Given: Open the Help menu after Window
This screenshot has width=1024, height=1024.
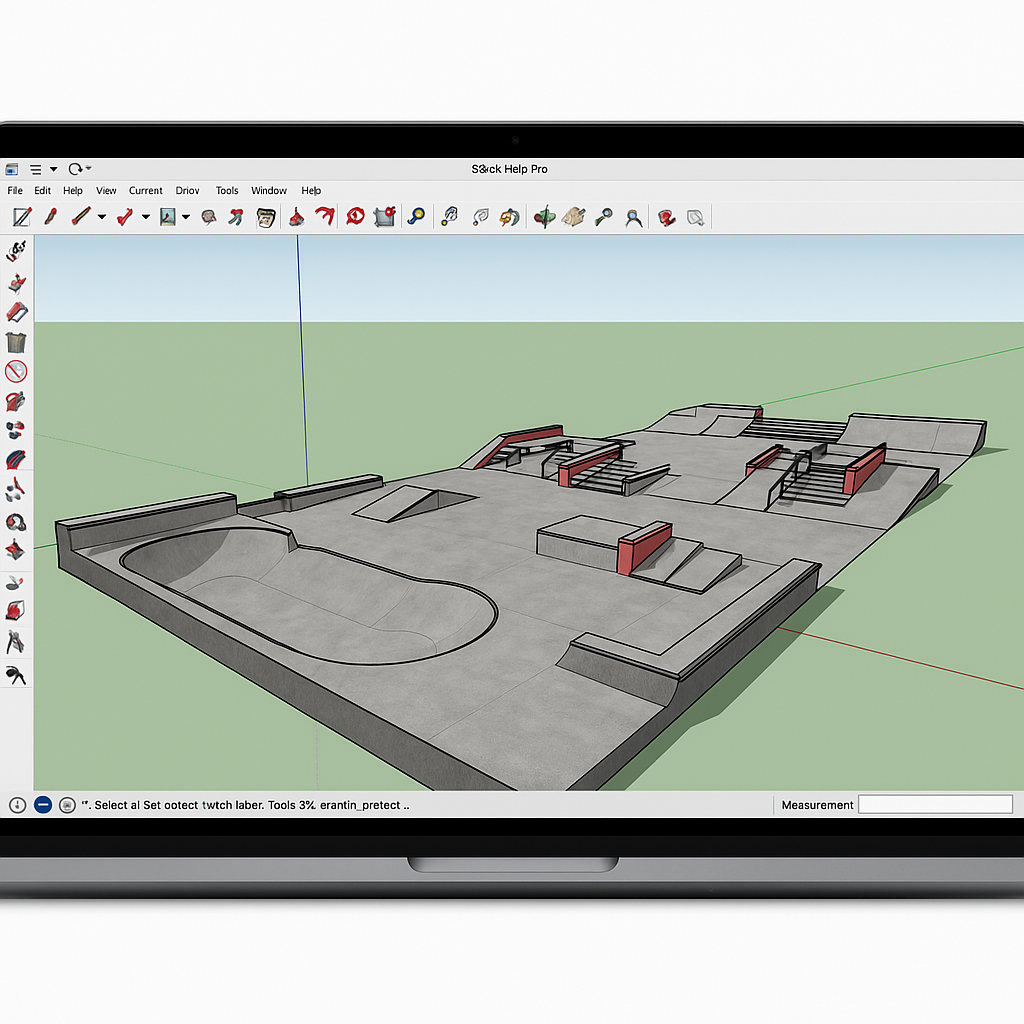Looking at the screenshot, I should tap(311, 191).
